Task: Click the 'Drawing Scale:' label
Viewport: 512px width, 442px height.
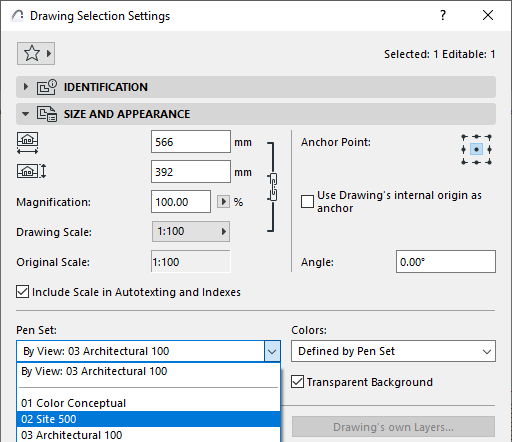Action: [x=54, y=232]
